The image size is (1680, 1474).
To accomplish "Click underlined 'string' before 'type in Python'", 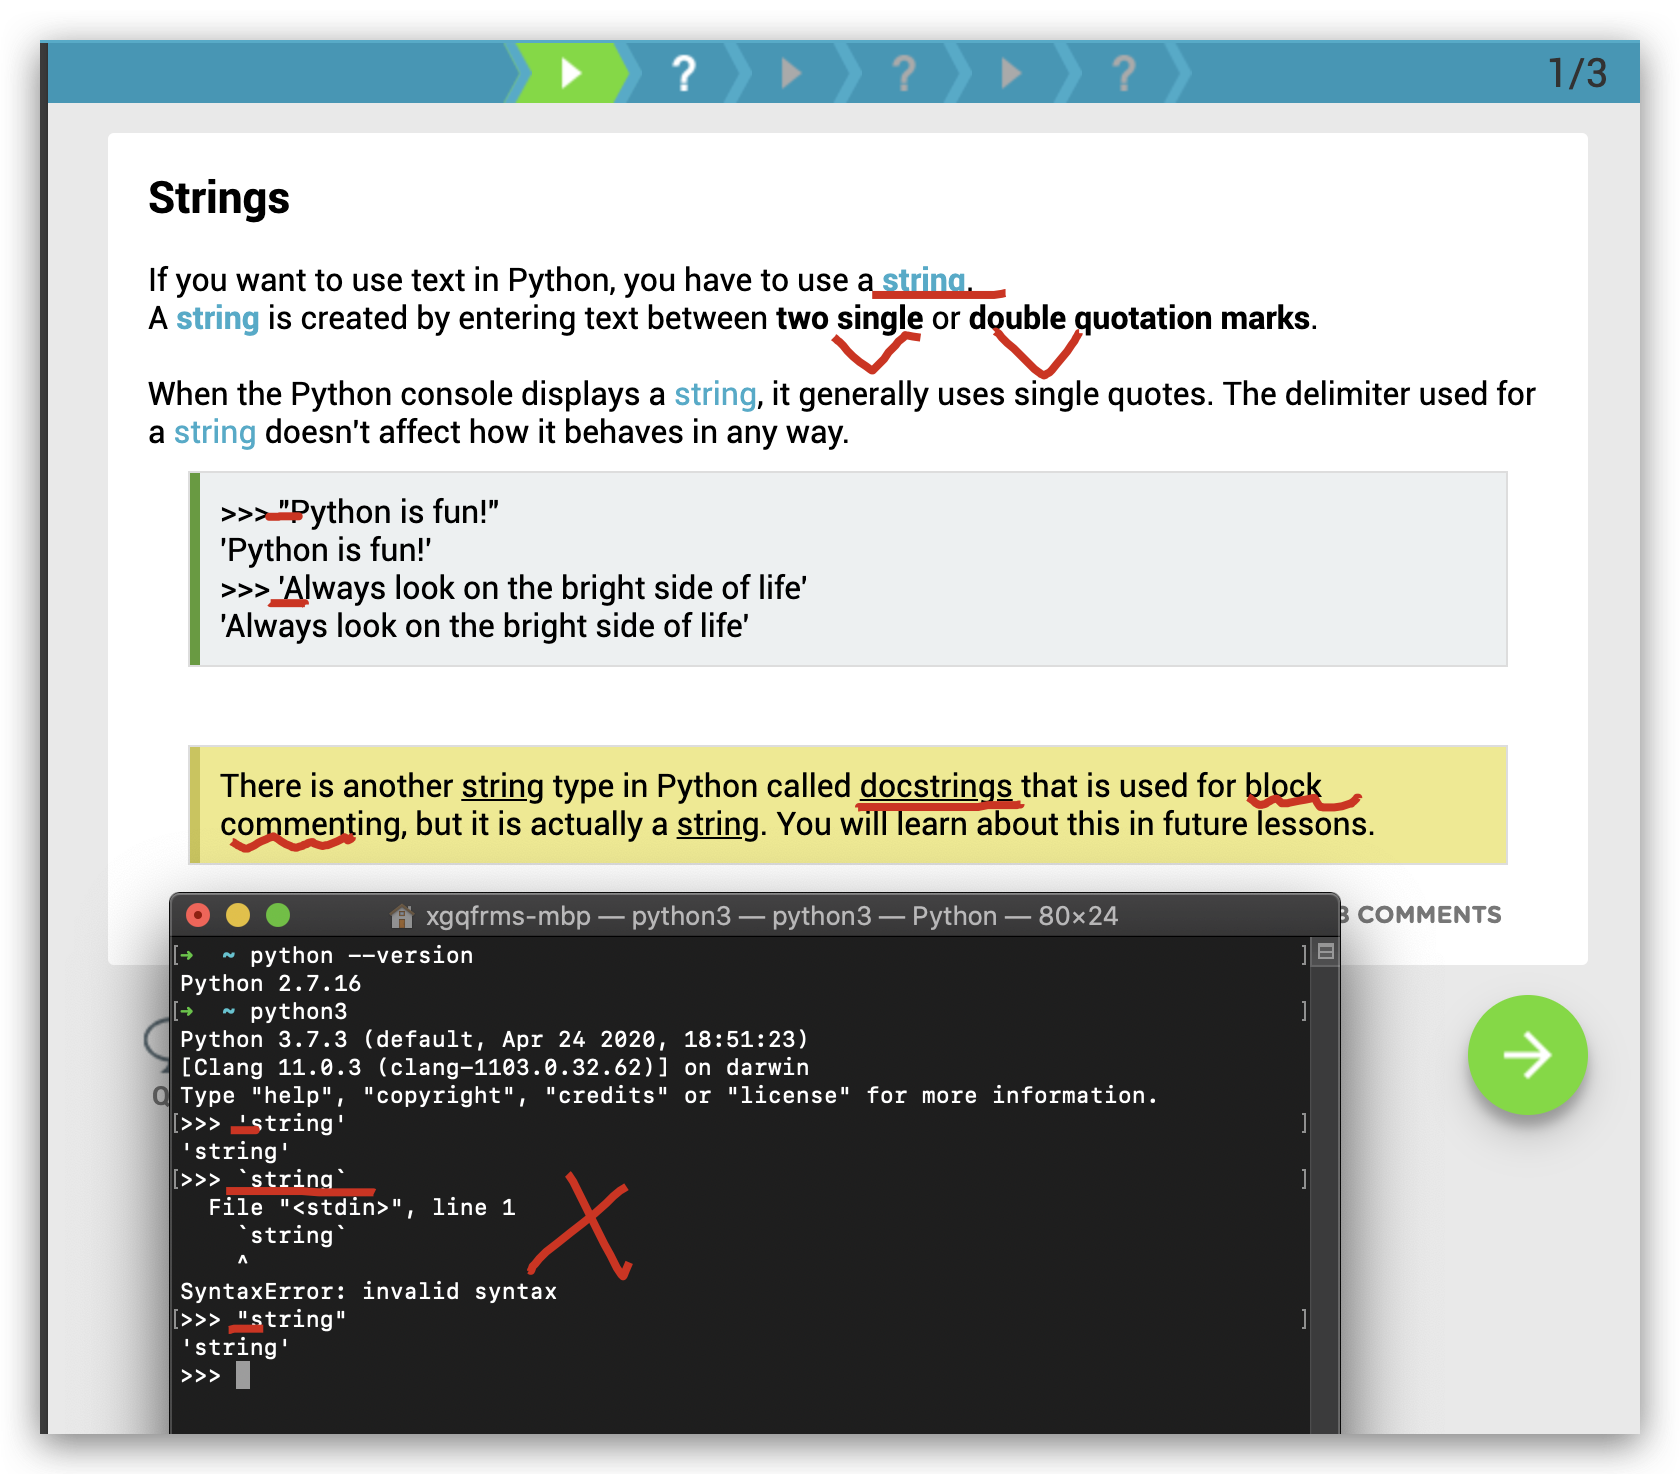I will click(503, 786).
